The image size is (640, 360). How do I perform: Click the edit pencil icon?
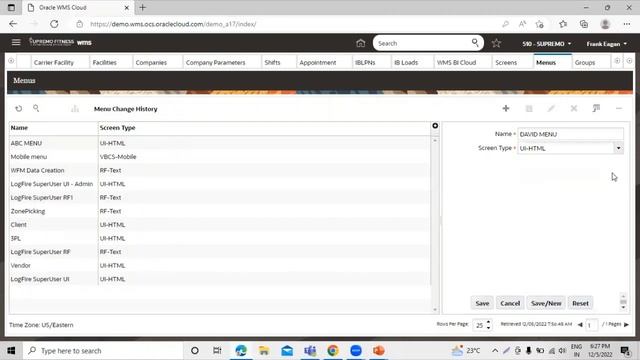pos(551,109)
